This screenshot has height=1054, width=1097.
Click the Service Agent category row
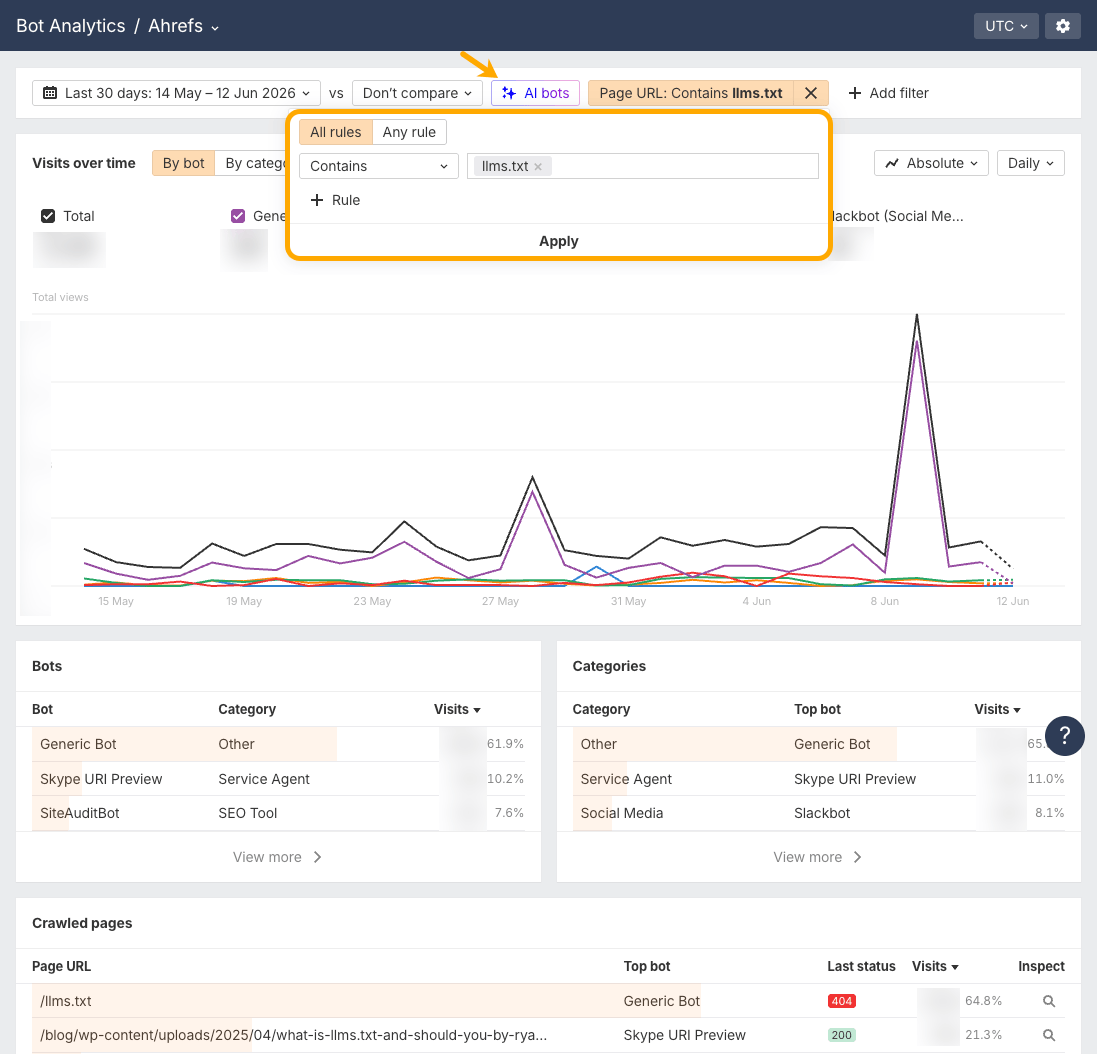[x=819, y=778]
